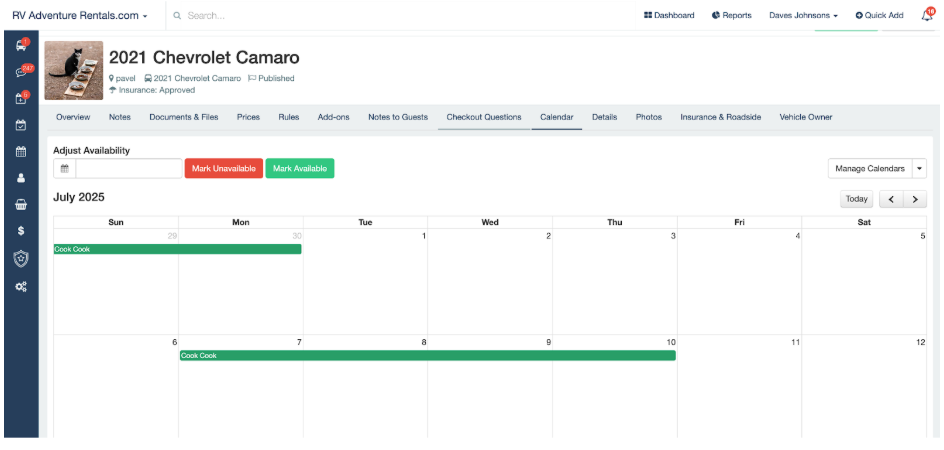Click the calendar grid icon in sidebar

21,152
